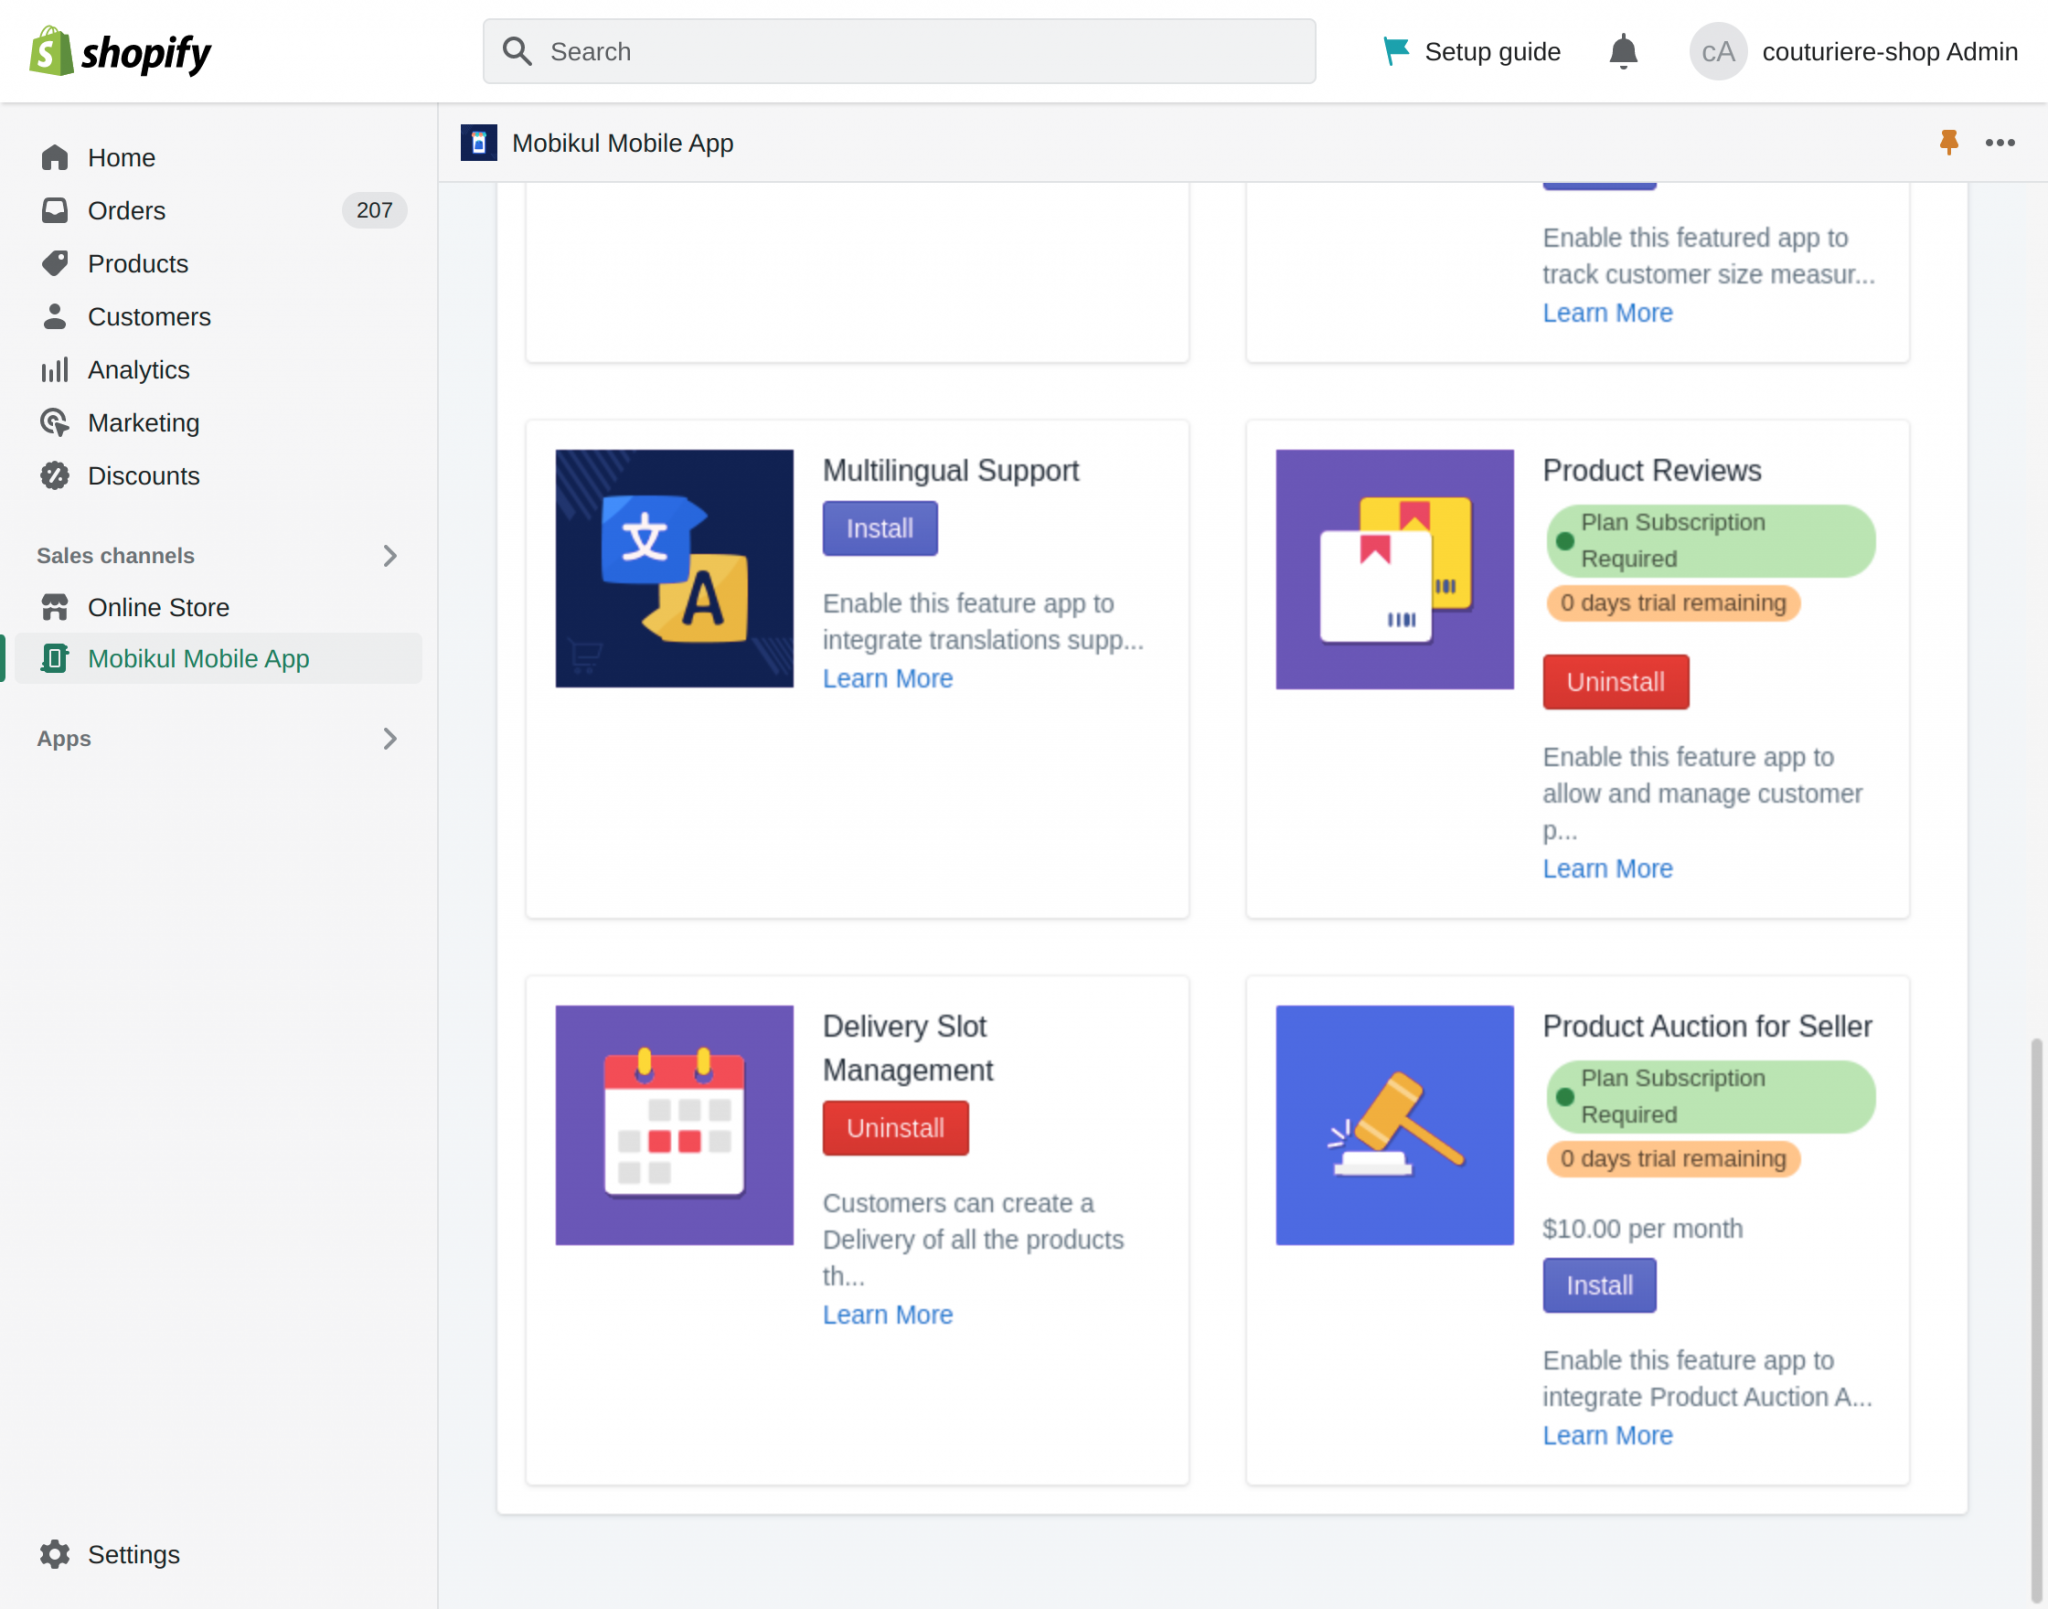2048x1609 pixels.
Task: Click the Settings gear icon
Action: [55, 1554]
